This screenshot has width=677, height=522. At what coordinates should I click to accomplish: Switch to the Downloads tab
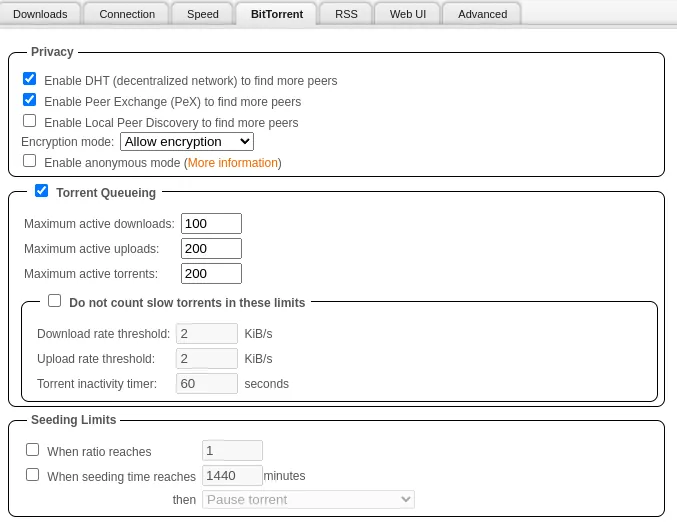40,14
